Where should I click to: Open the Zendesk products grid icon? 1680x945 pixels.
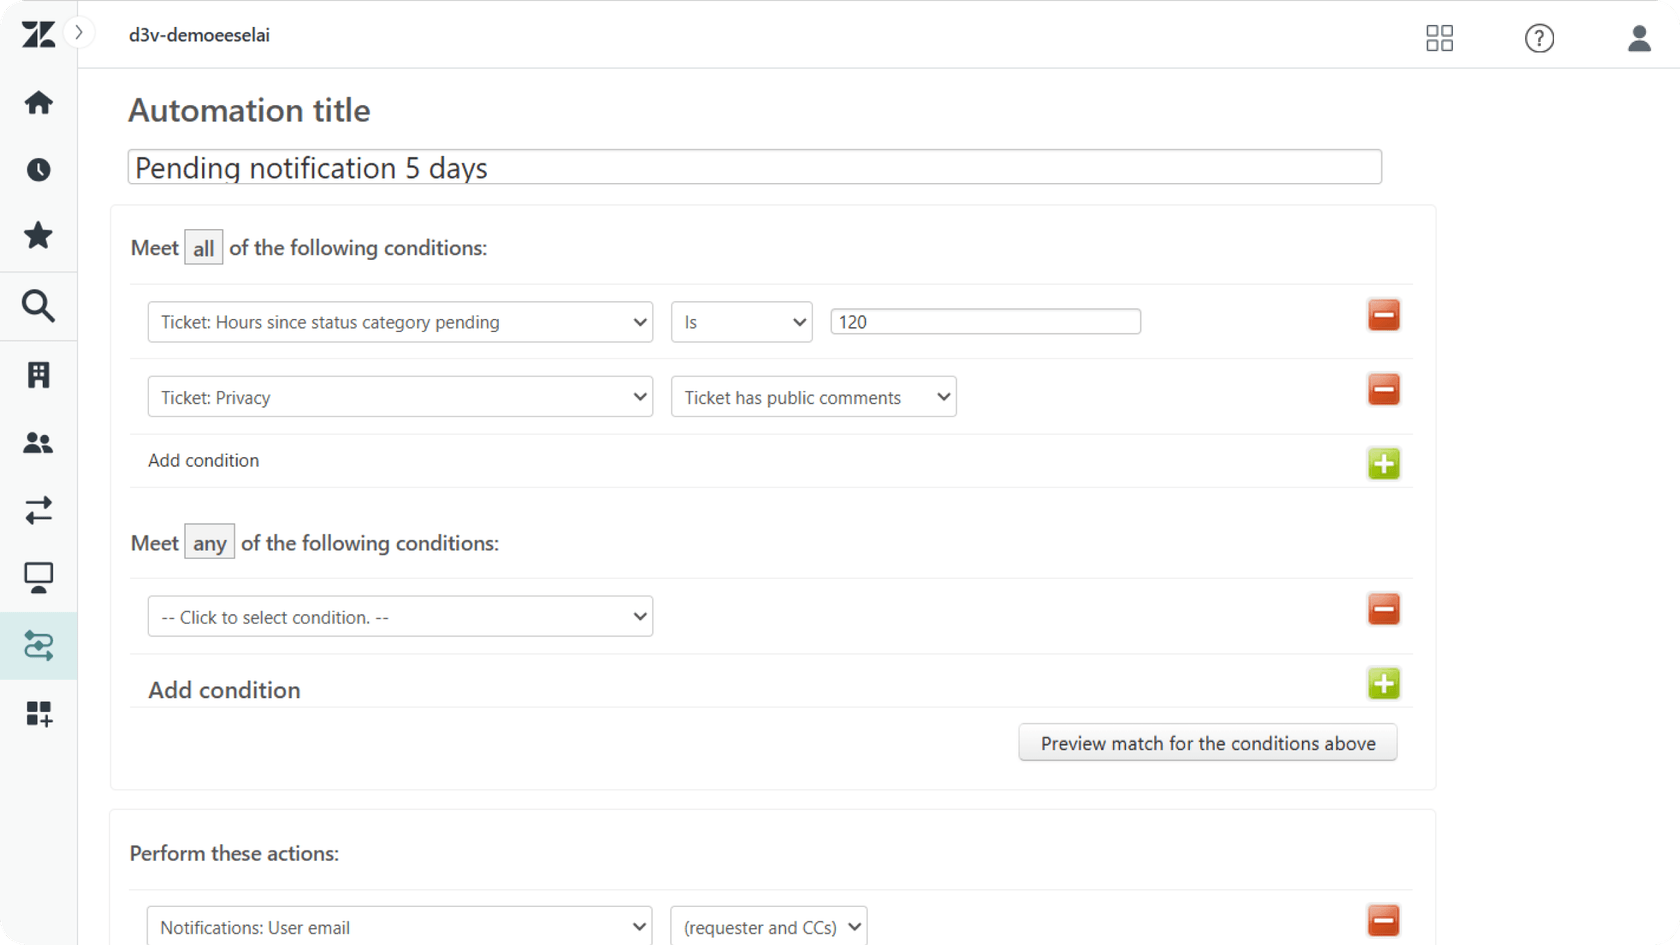click(x=1439, y=38)
